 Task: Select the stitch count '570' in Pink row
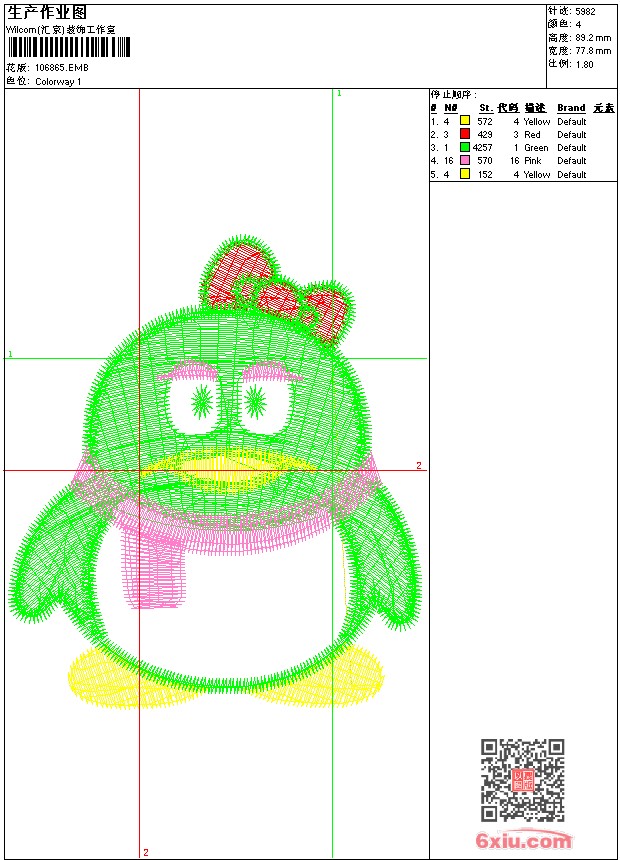[485, 161]
